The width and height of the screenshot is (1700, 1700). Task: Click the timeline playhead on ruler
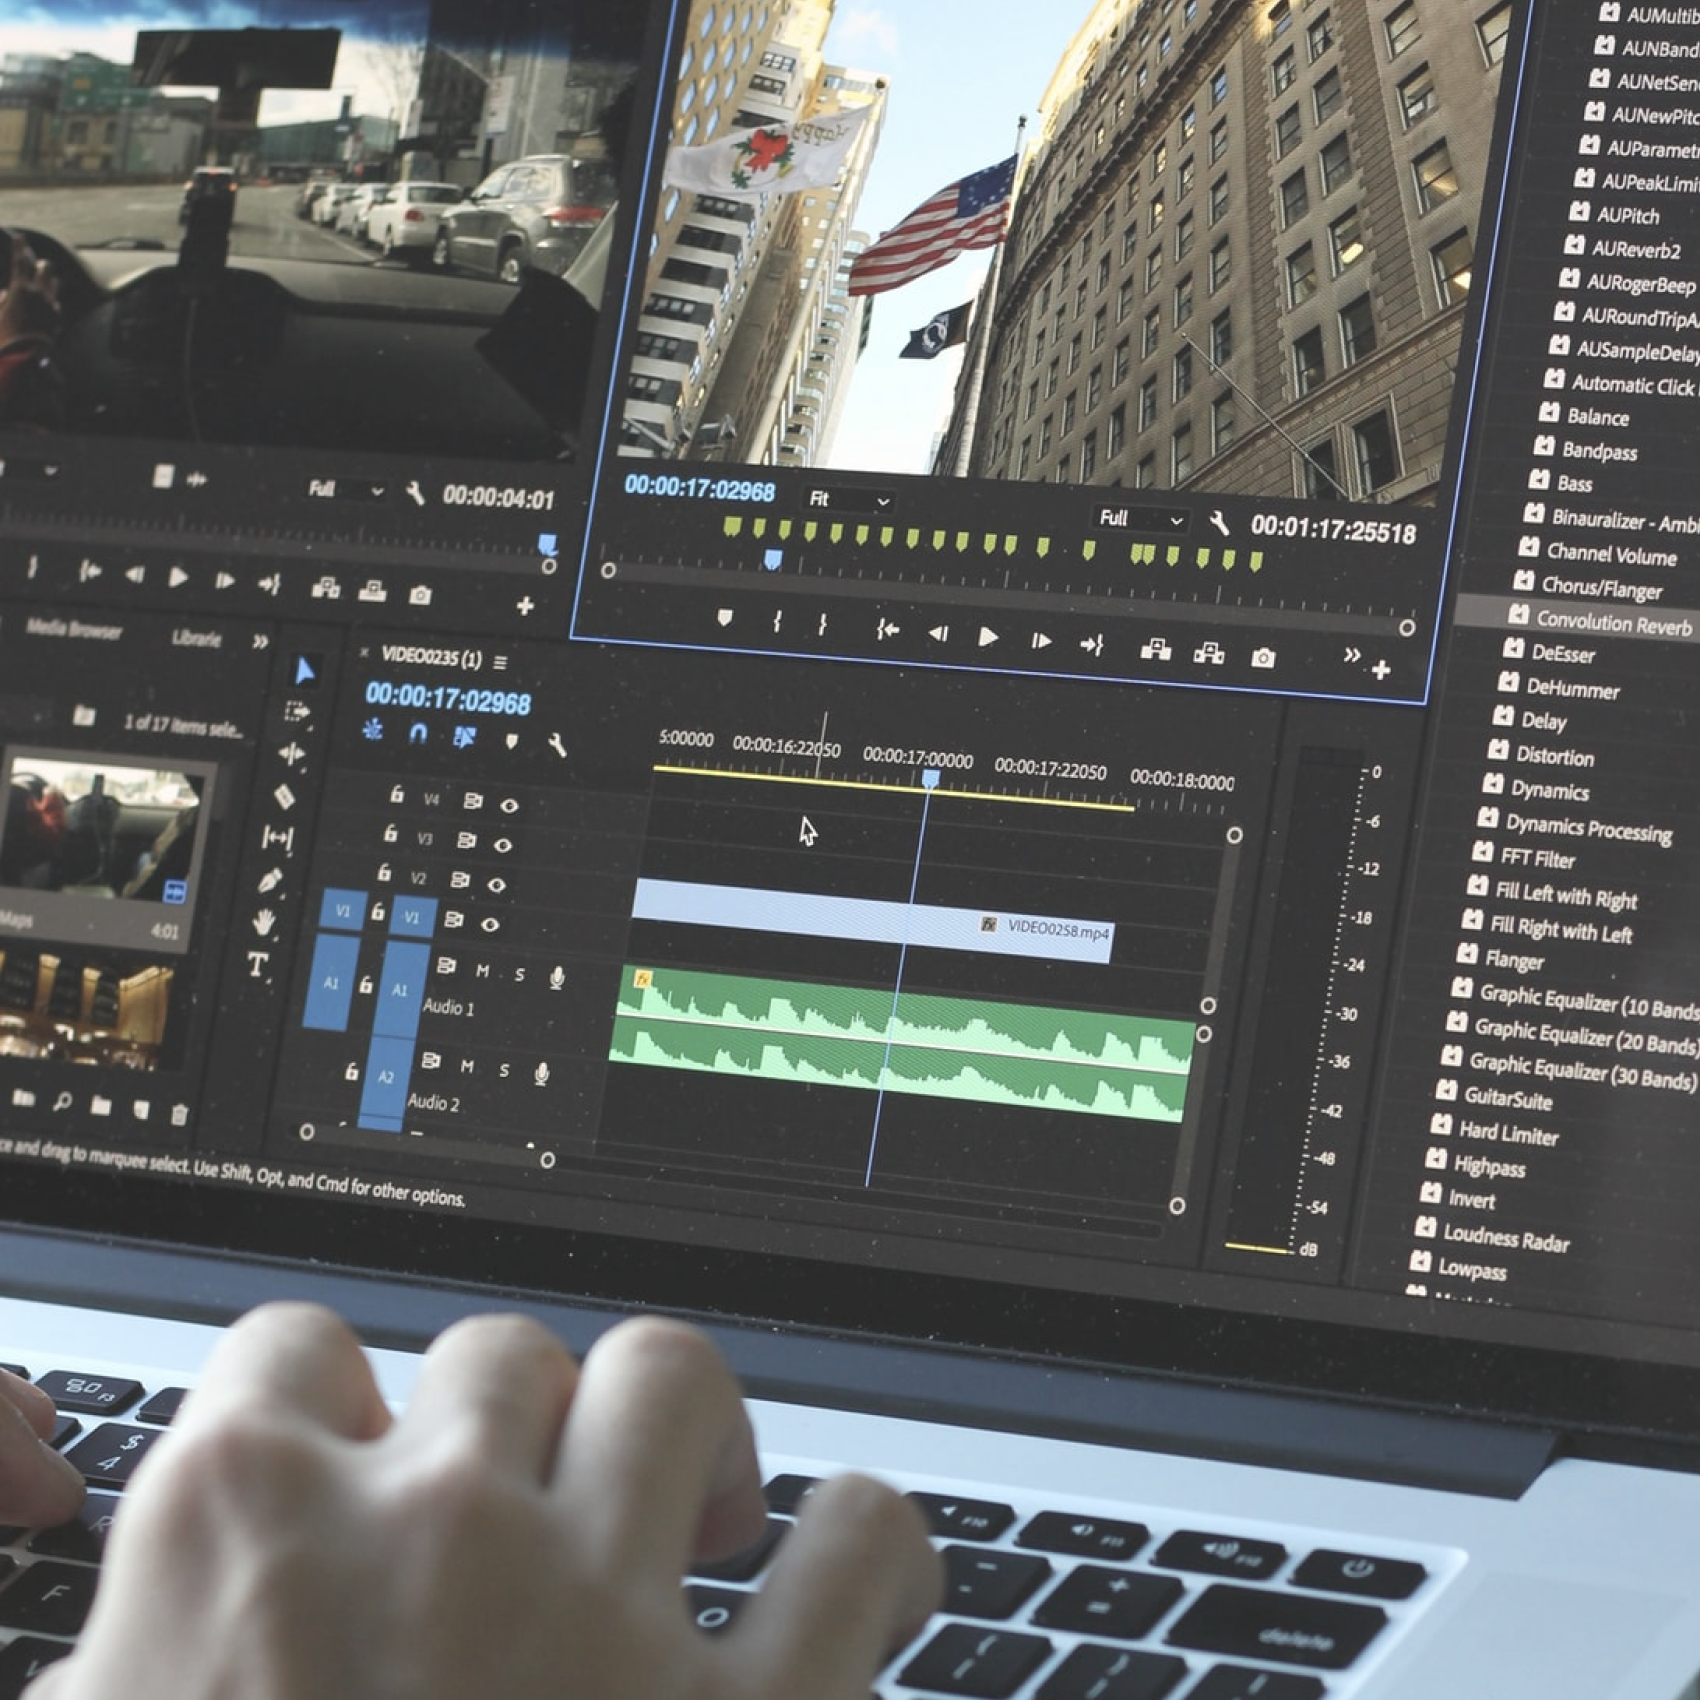[x=931, y=779]
